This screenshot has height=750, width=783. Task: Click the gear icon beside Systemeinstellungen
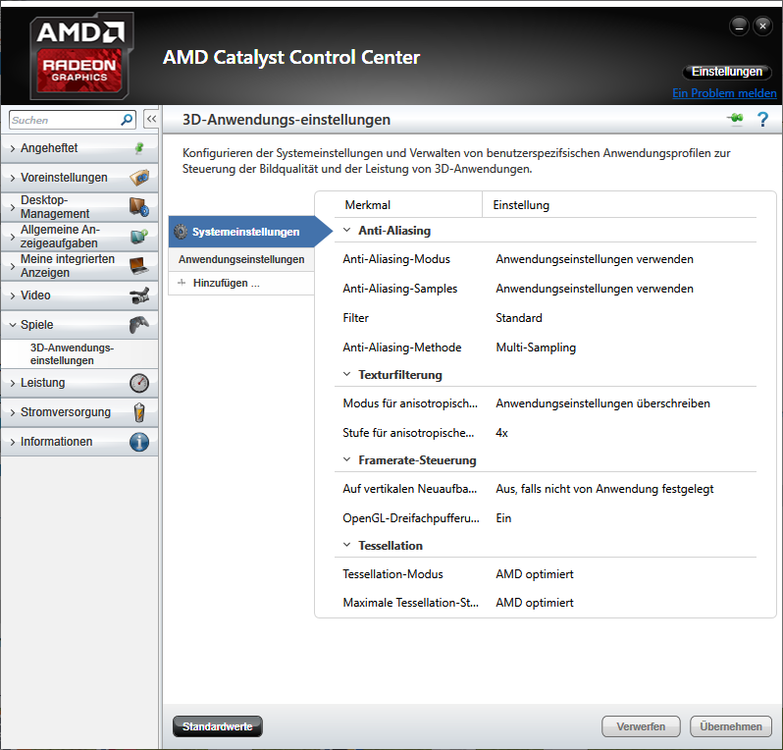point(181,232)
